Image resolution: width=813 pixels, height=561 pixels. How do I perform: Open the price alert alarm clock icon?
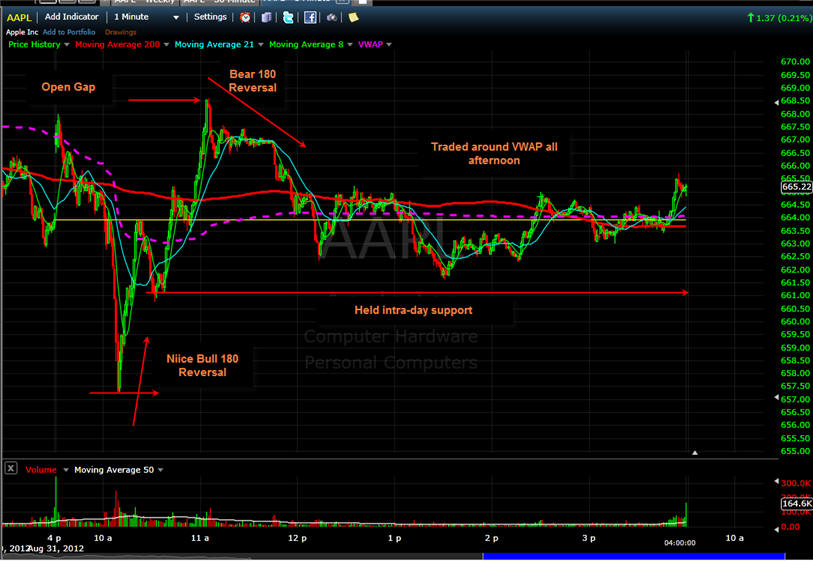[x=245, y=18]
